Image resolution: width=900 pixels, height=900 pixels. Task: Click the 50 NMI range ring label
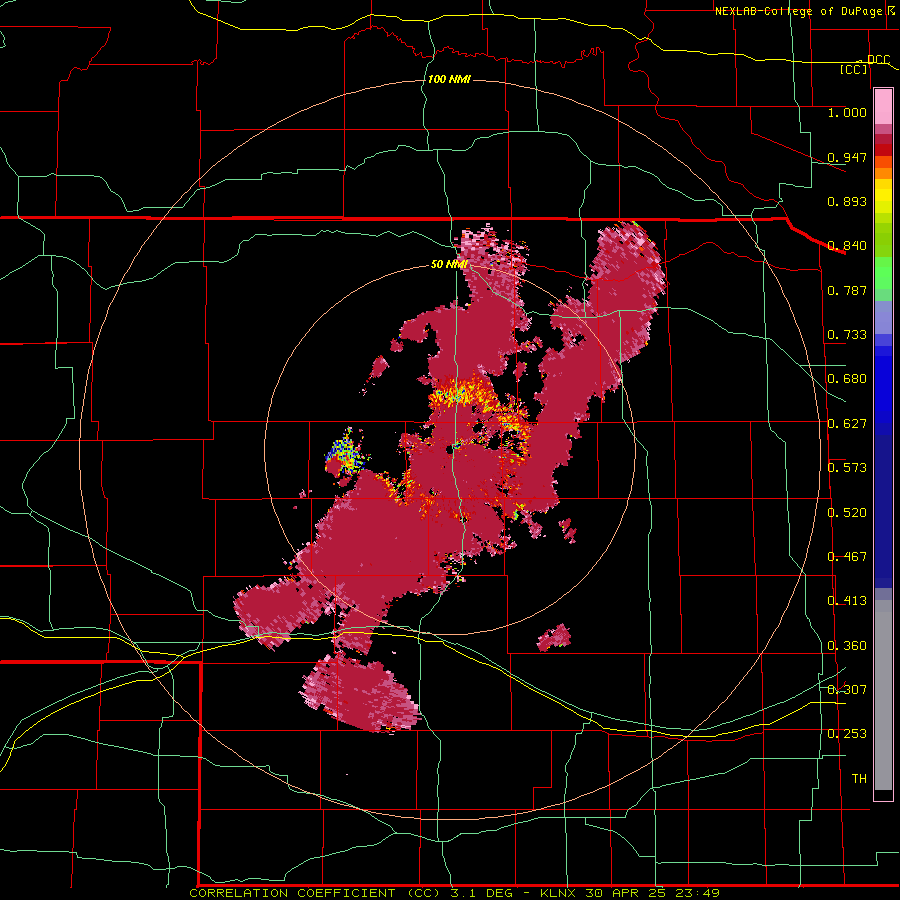[x=449, y=264]
